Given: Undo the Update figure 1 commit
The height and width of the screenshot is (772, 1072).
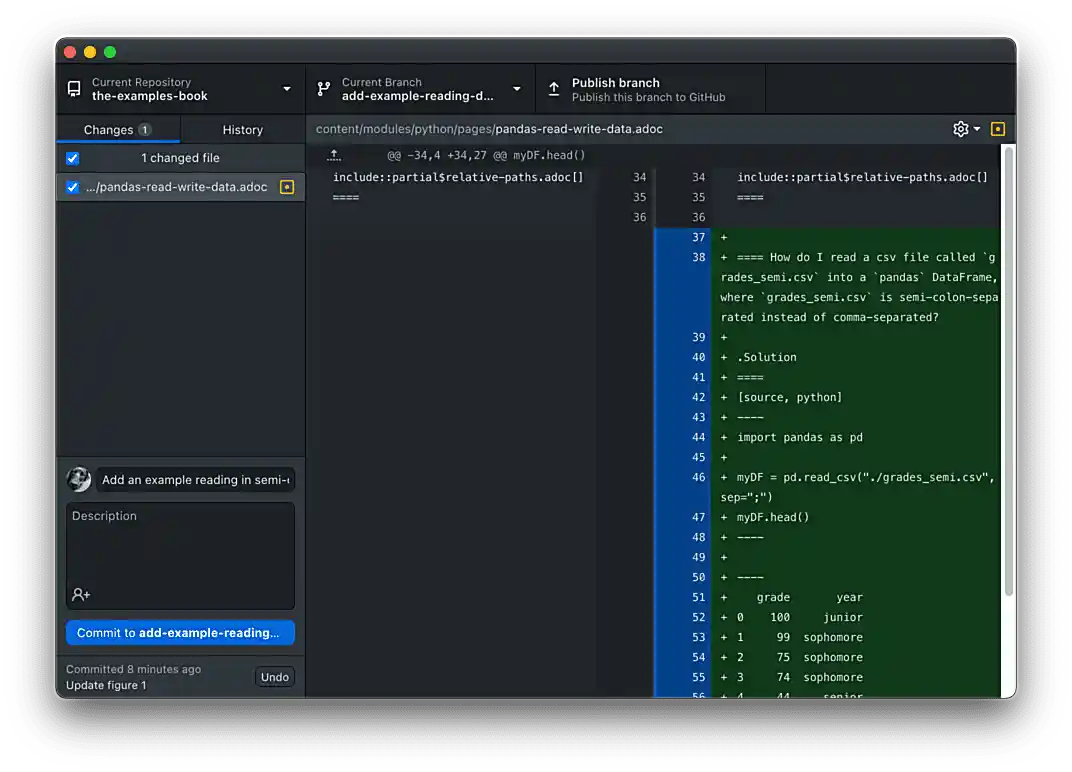Looking at the screenshot, I should pos(274,677).
